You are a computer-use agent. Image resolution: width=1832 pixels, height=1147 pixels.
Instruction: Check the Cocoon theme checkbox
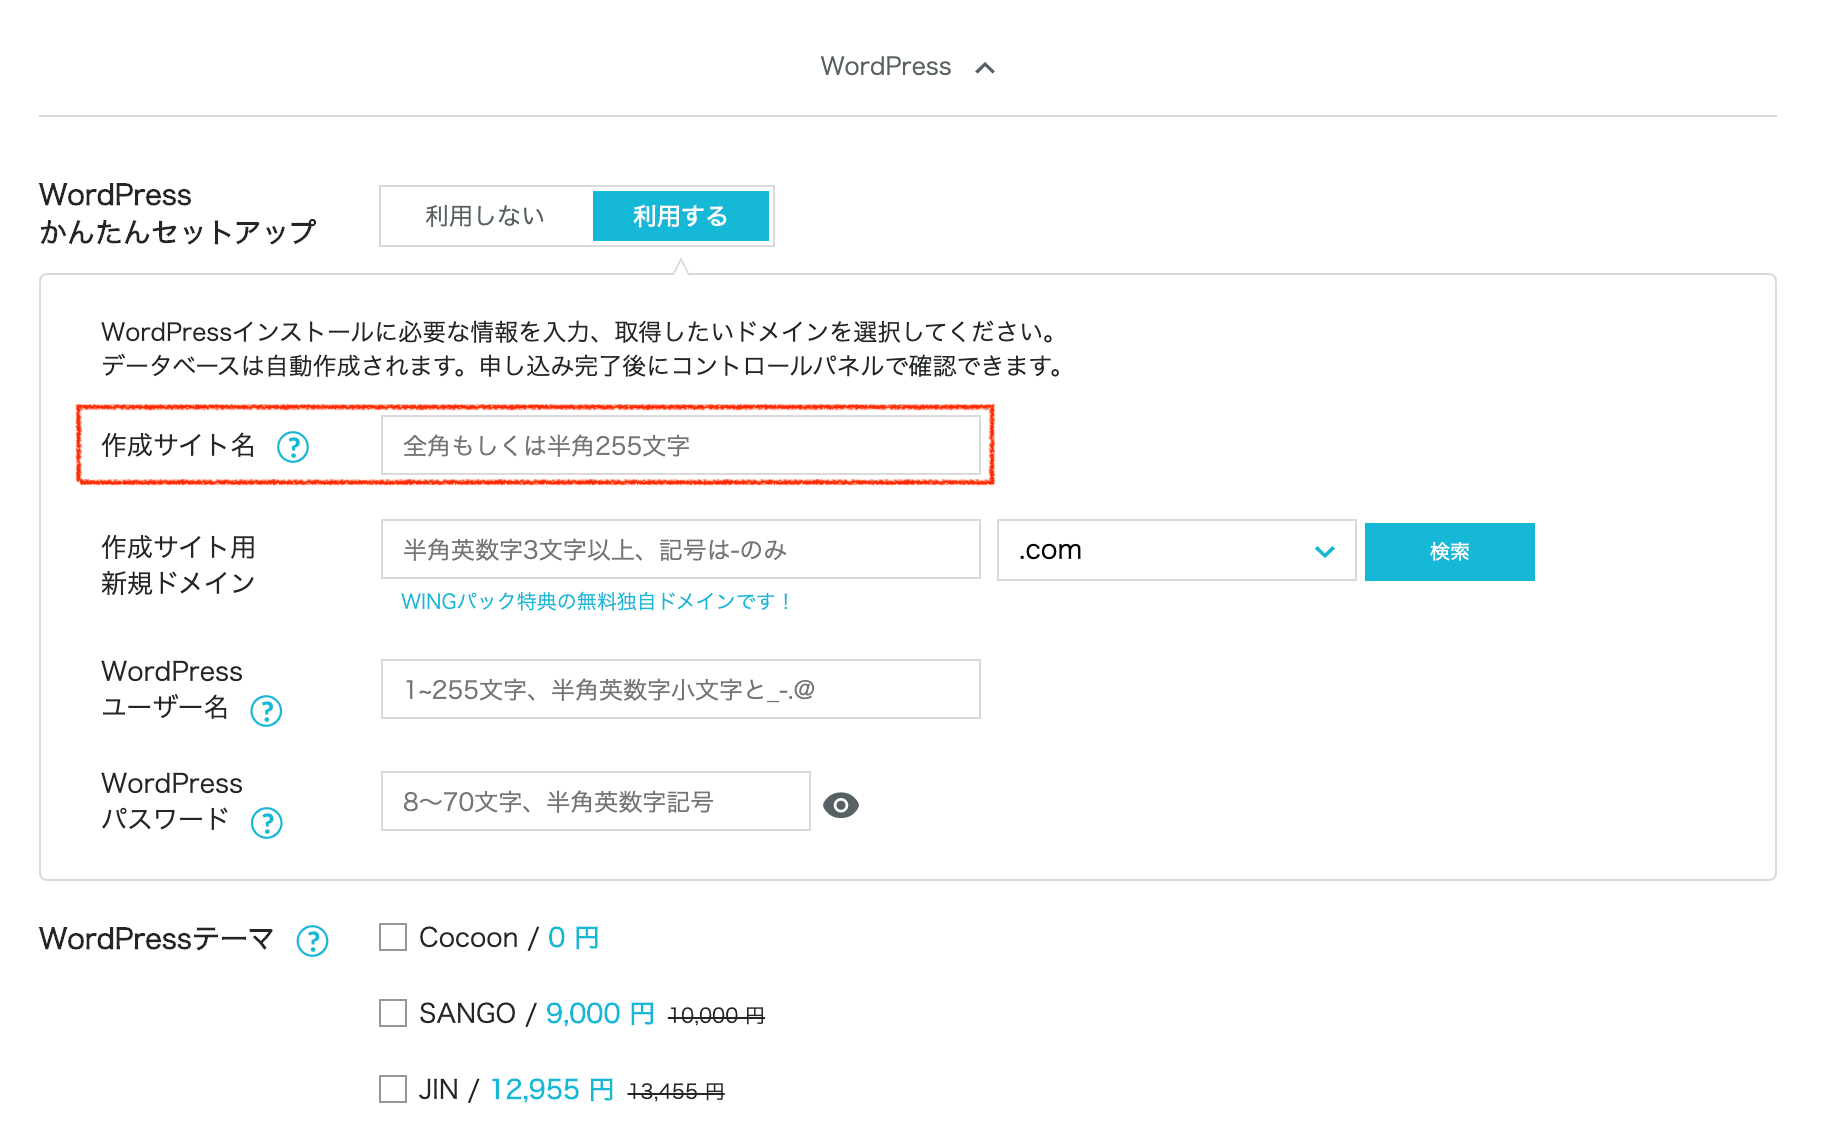393,937
